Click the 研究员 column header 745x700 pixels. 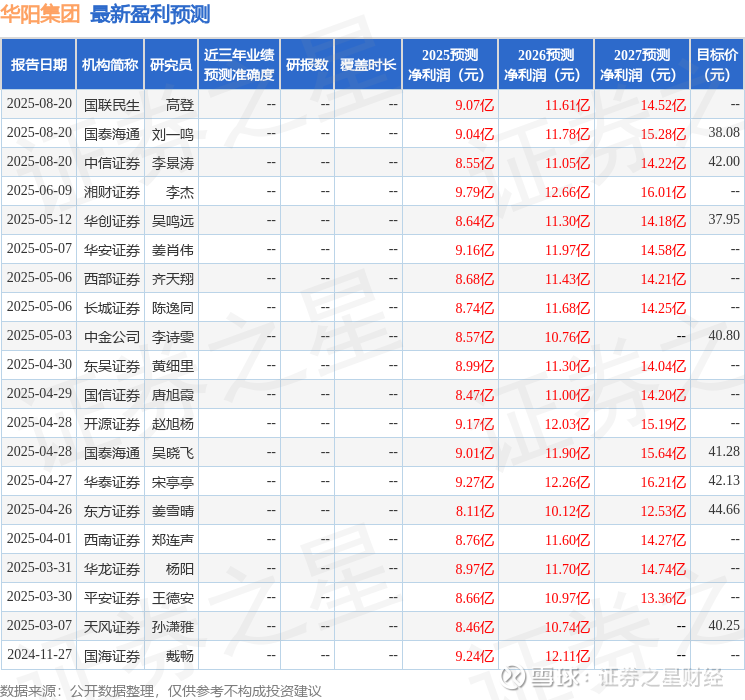coord(171,65)
